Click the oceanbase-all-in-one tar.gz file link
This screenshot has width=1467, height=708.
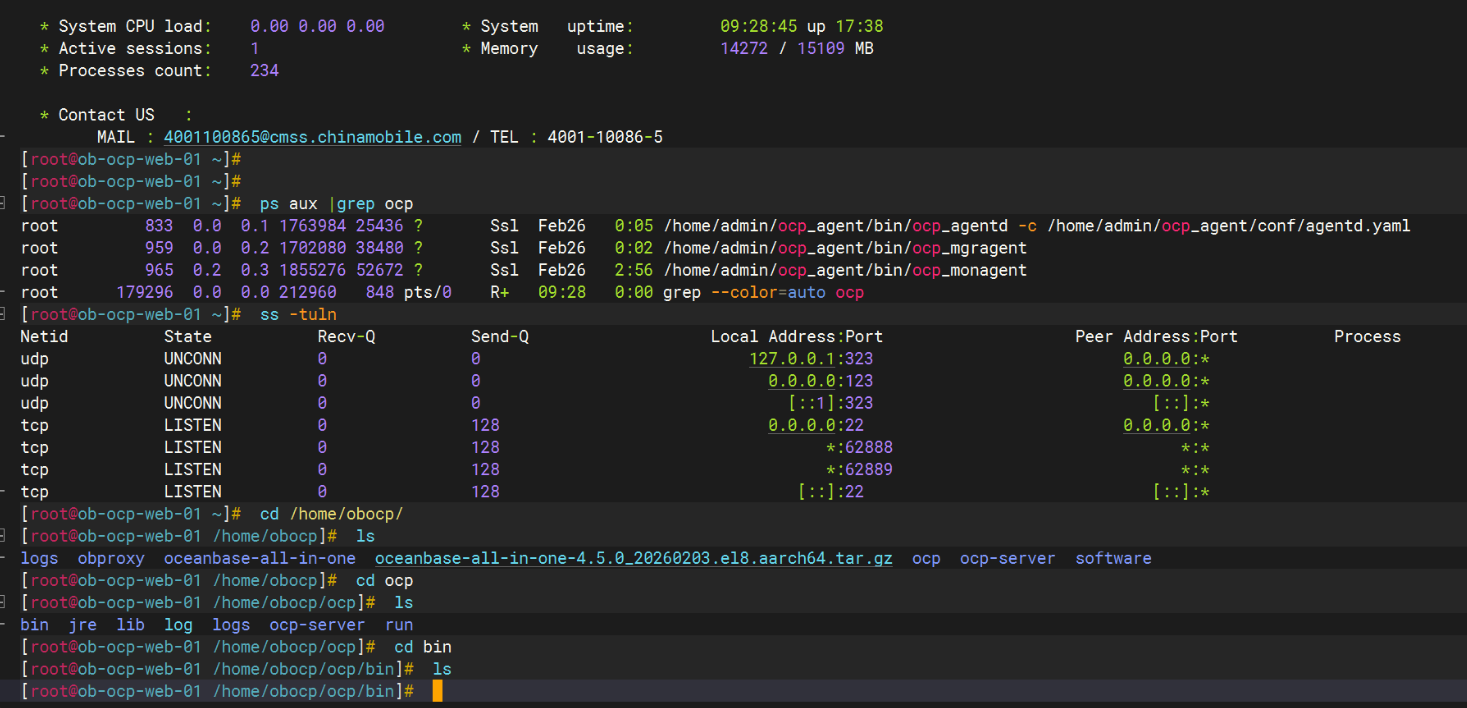tap(633, 559)
